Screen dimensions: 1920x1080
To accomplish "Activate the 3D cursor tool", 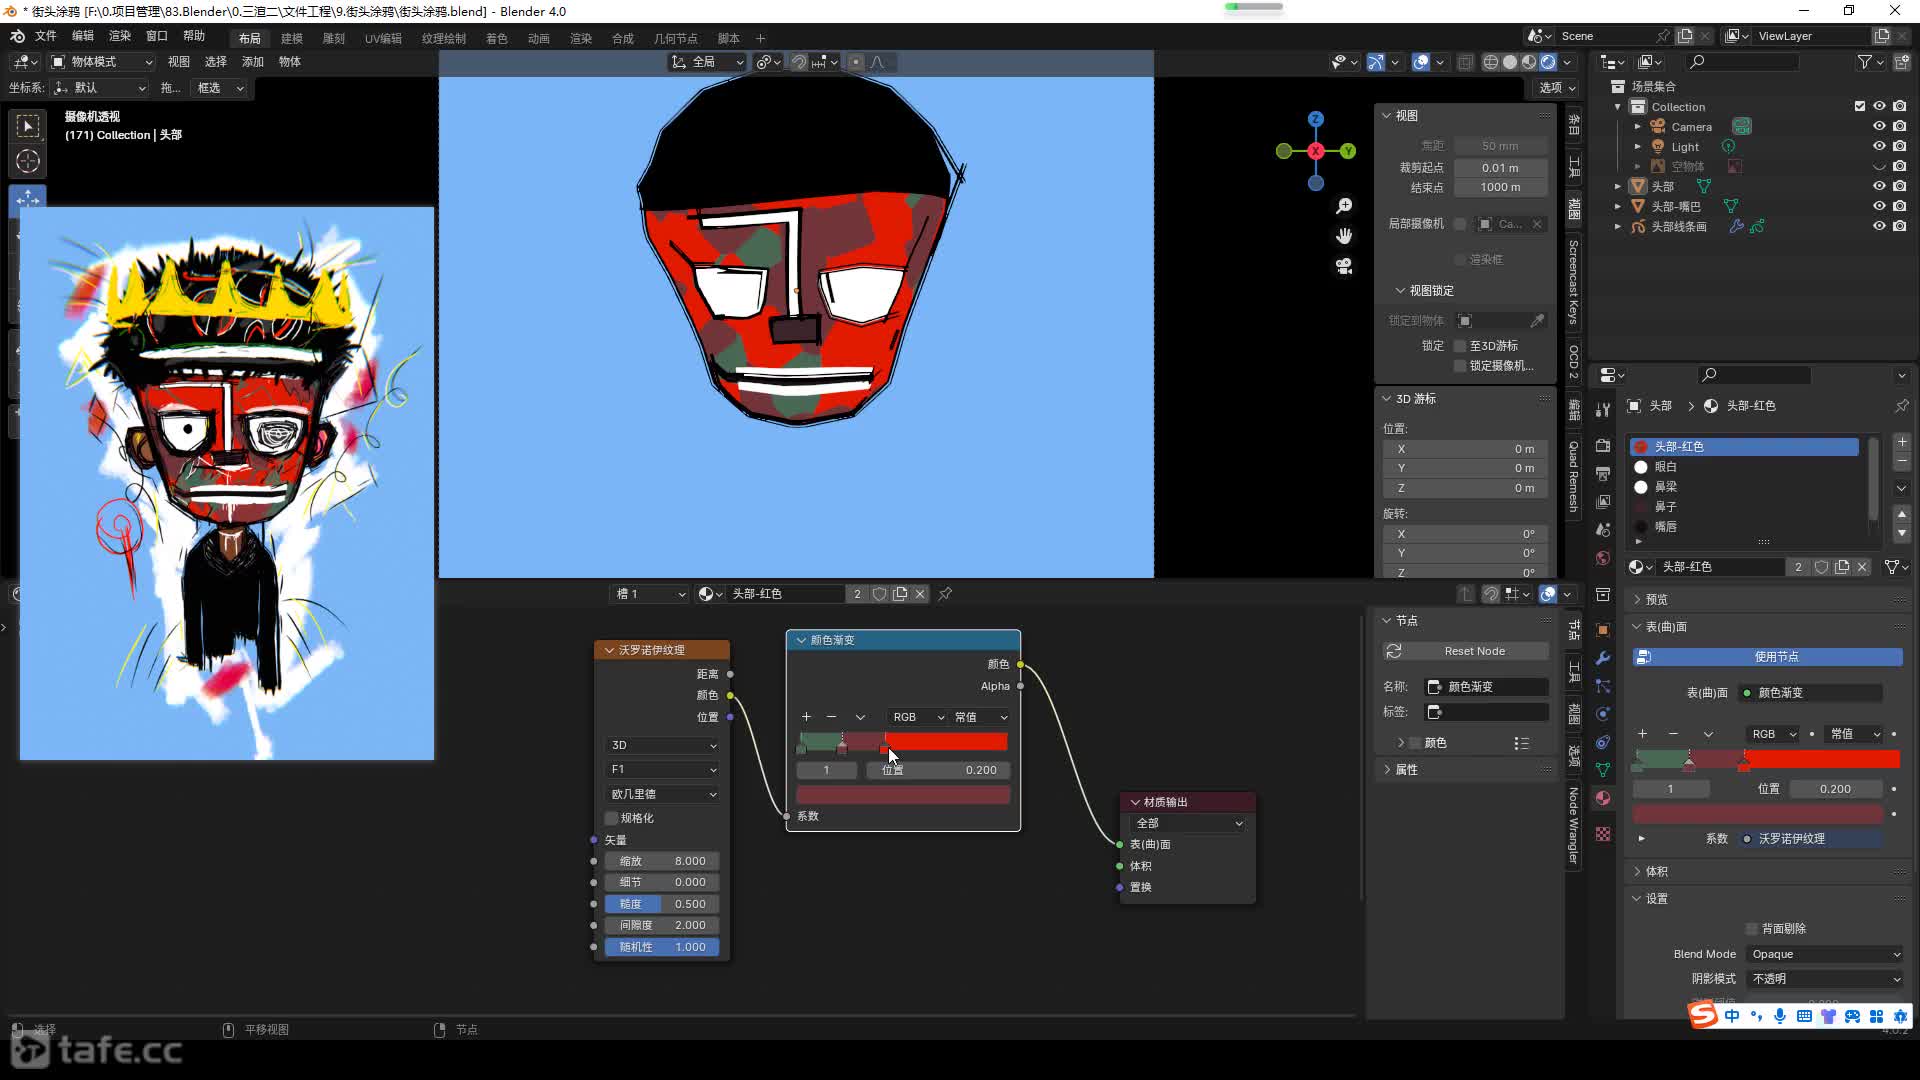I will (x=28, y=161).
